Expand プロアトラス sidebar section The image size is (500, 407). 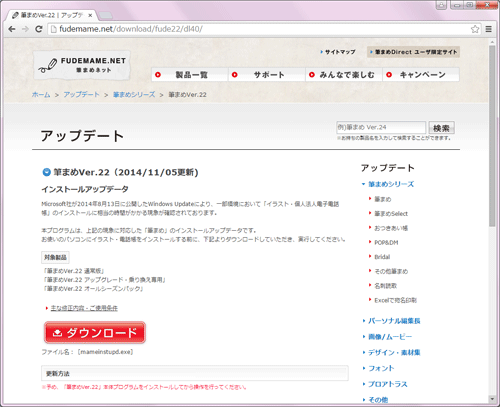click(388, 384)
